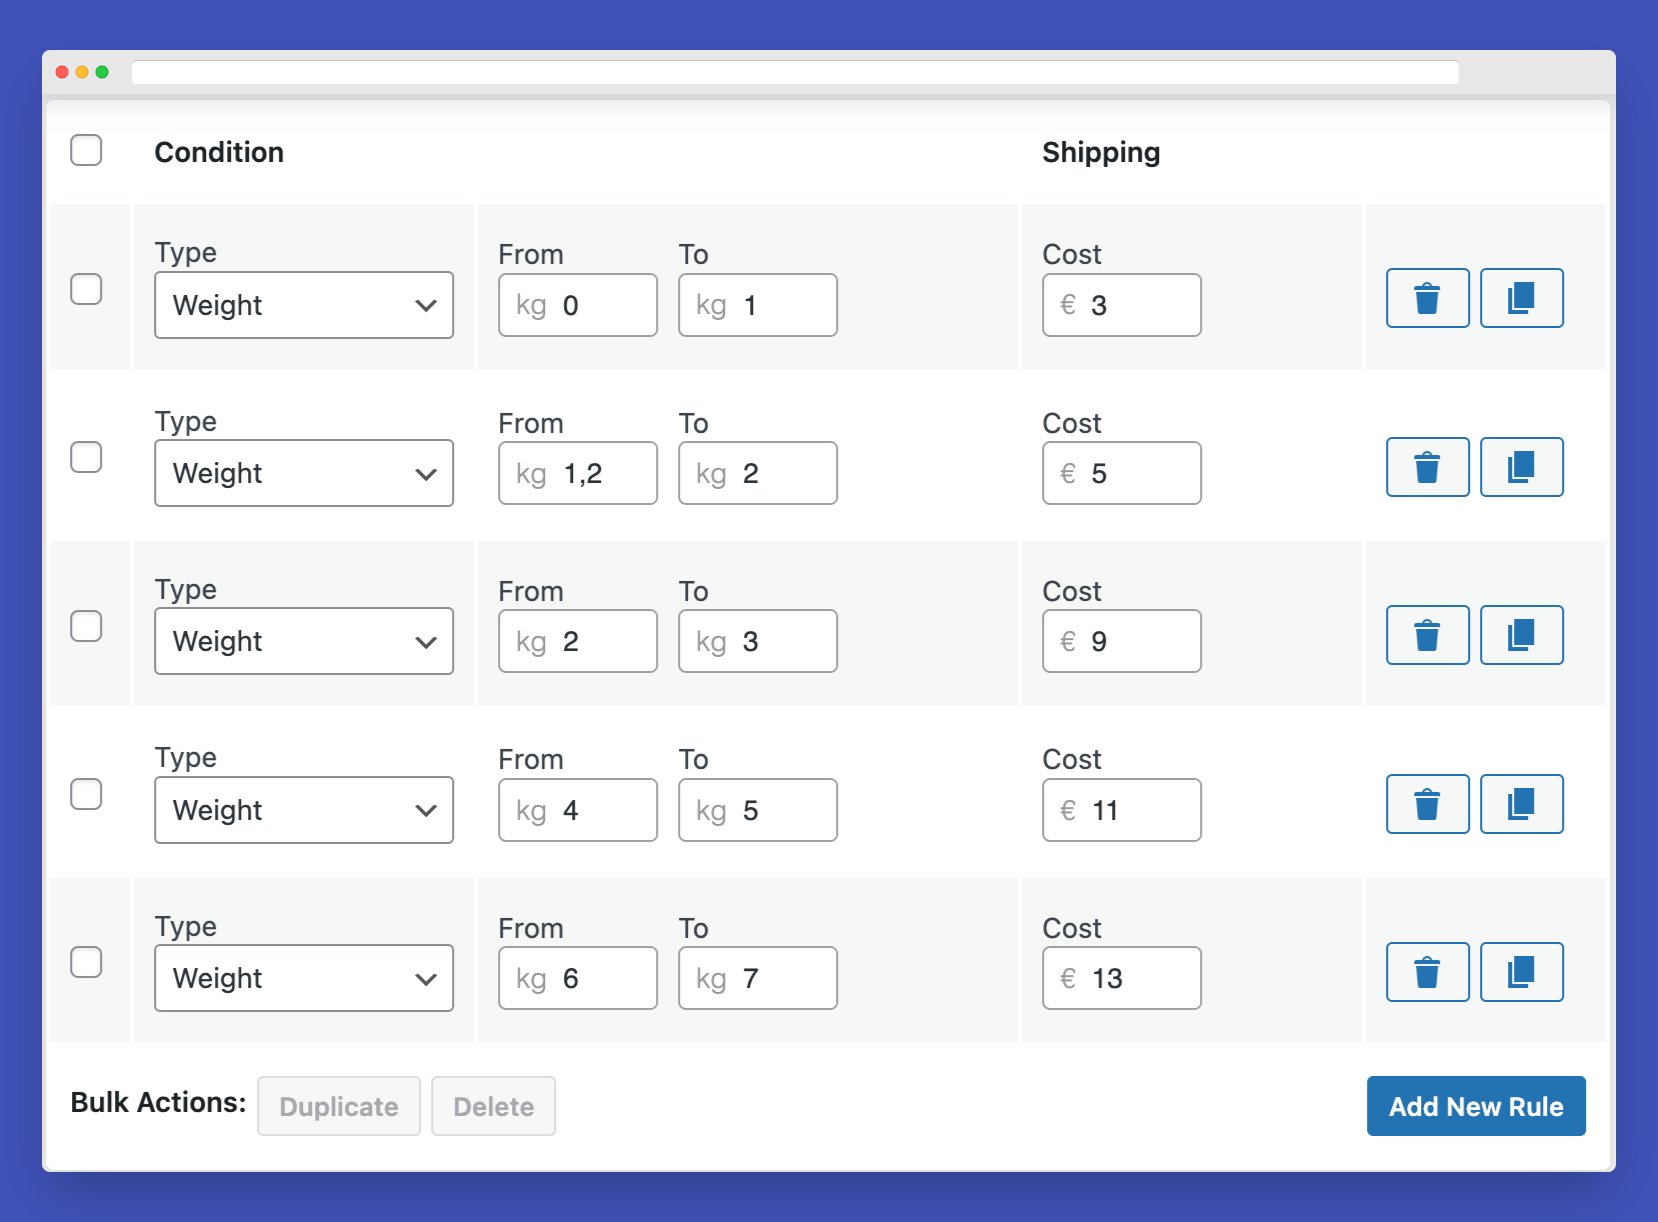Duplicate the 6–7 kg weight rule
This screenshot has height=1222, width=1658.
pyautogui.click(x=1521, y=972)
